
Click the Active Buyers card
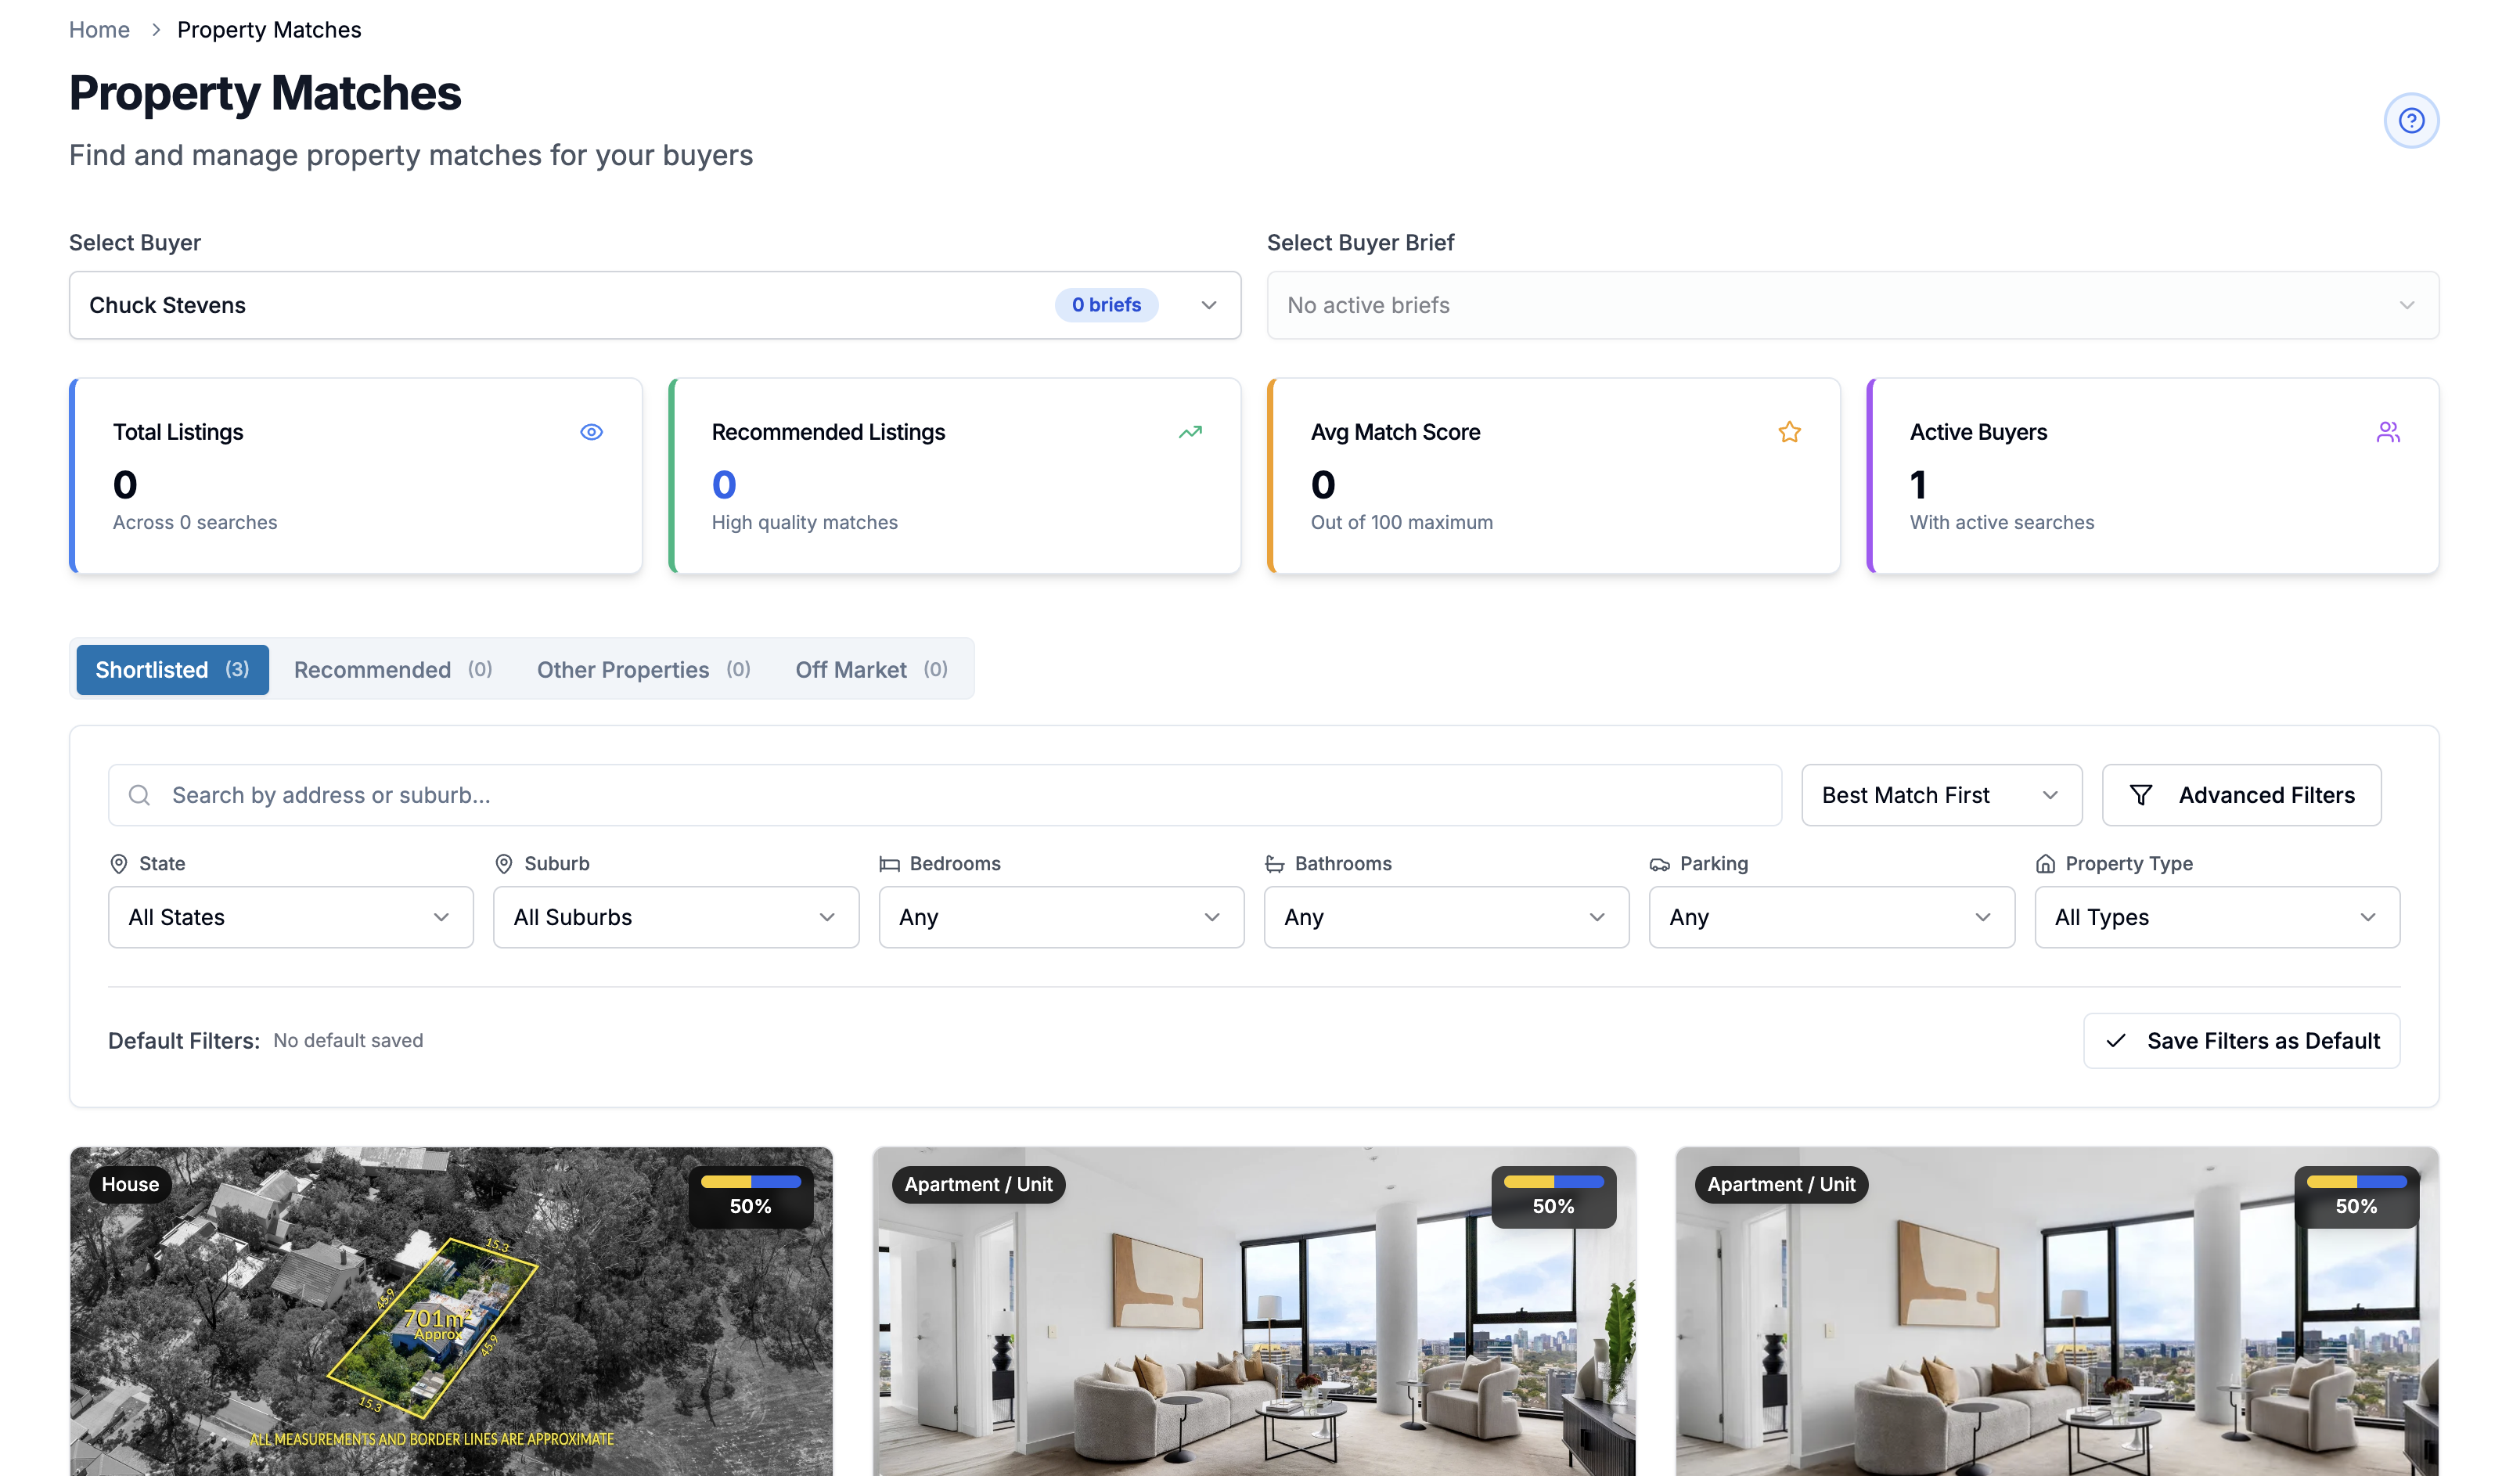pyautogui.click(x=2152, y=476)
